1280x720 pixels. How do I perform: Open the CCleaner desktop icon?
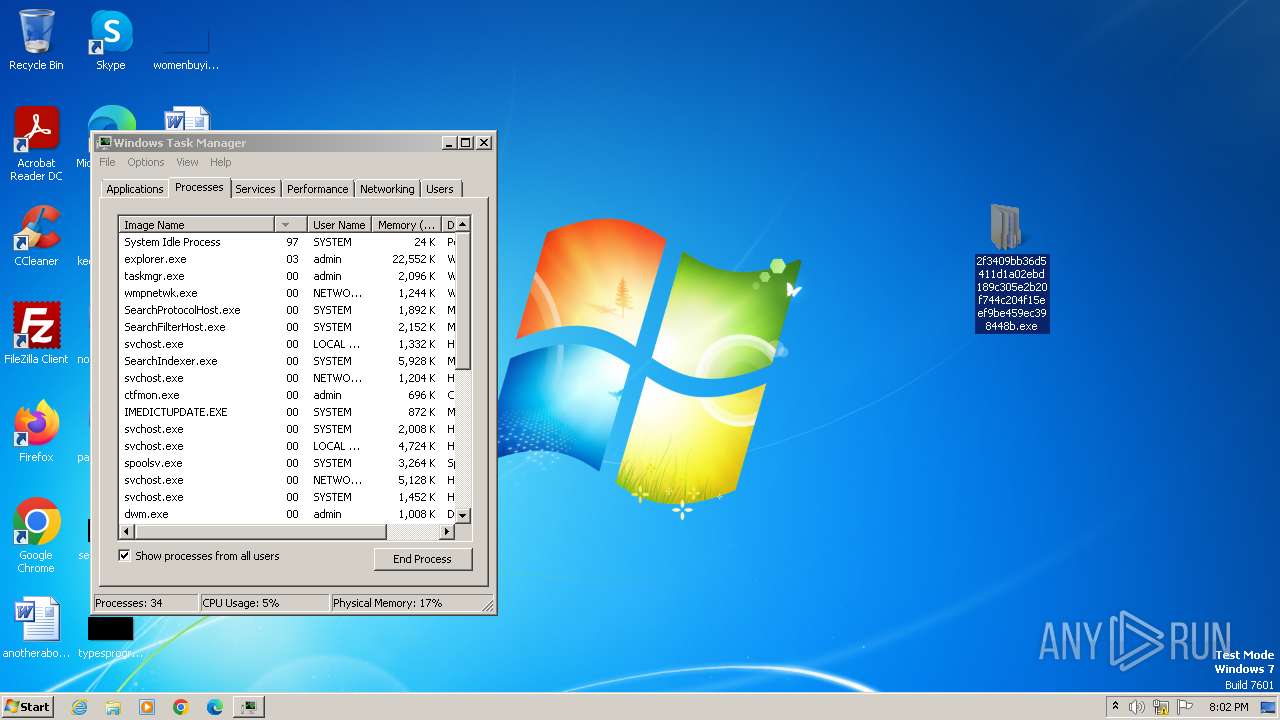pyautogui.click(x=36, y=236)
